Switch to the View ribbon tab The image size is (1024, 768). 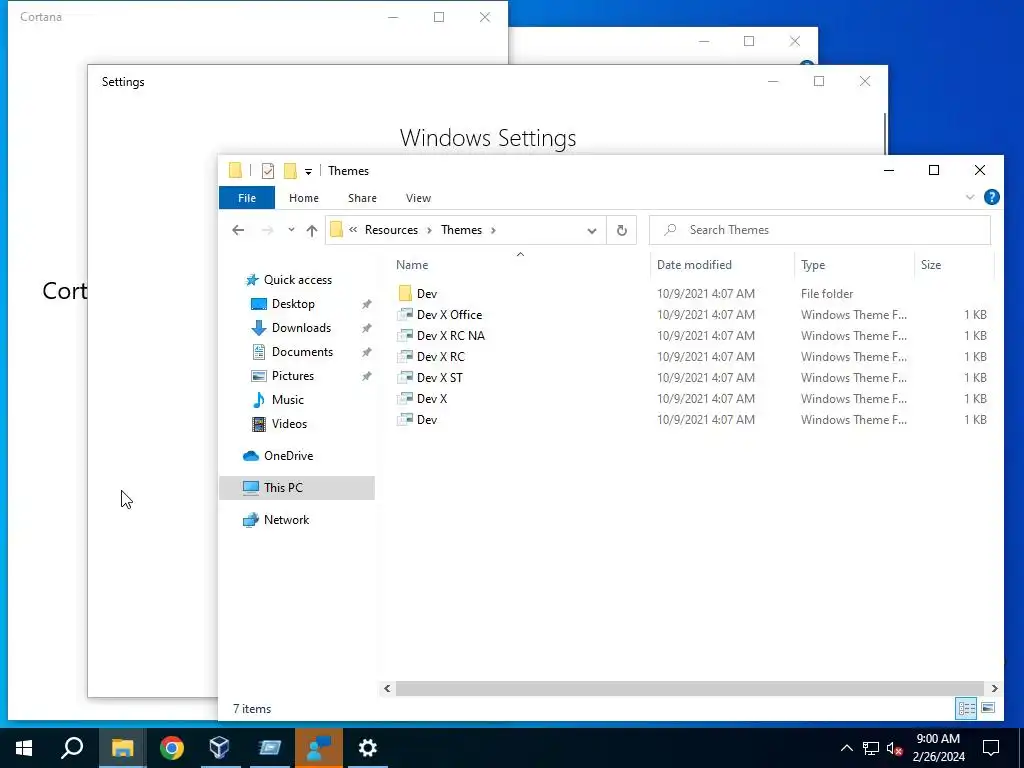(418, 198)
